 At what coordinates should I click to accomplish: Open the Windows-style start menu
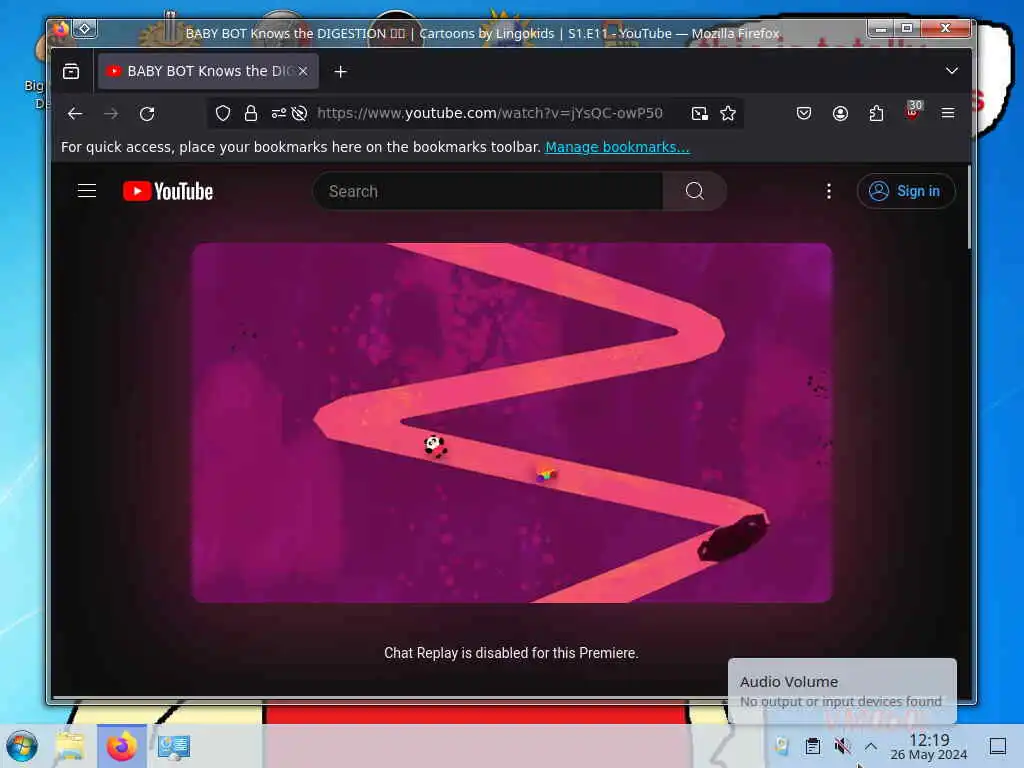(x=22, y=746)
